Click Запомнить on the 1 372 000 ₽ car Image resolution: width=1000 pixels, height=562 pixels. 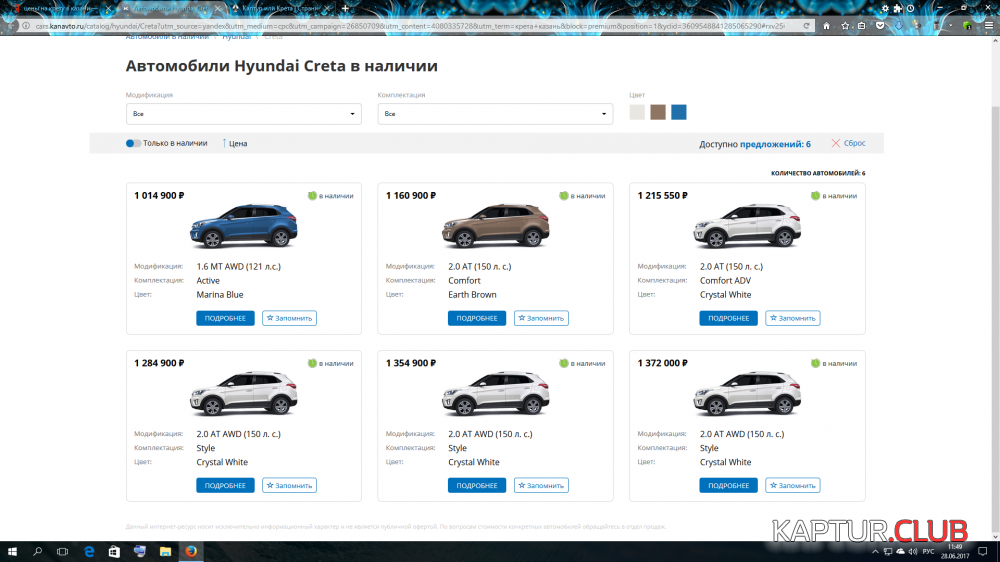(x=793, y=485)
